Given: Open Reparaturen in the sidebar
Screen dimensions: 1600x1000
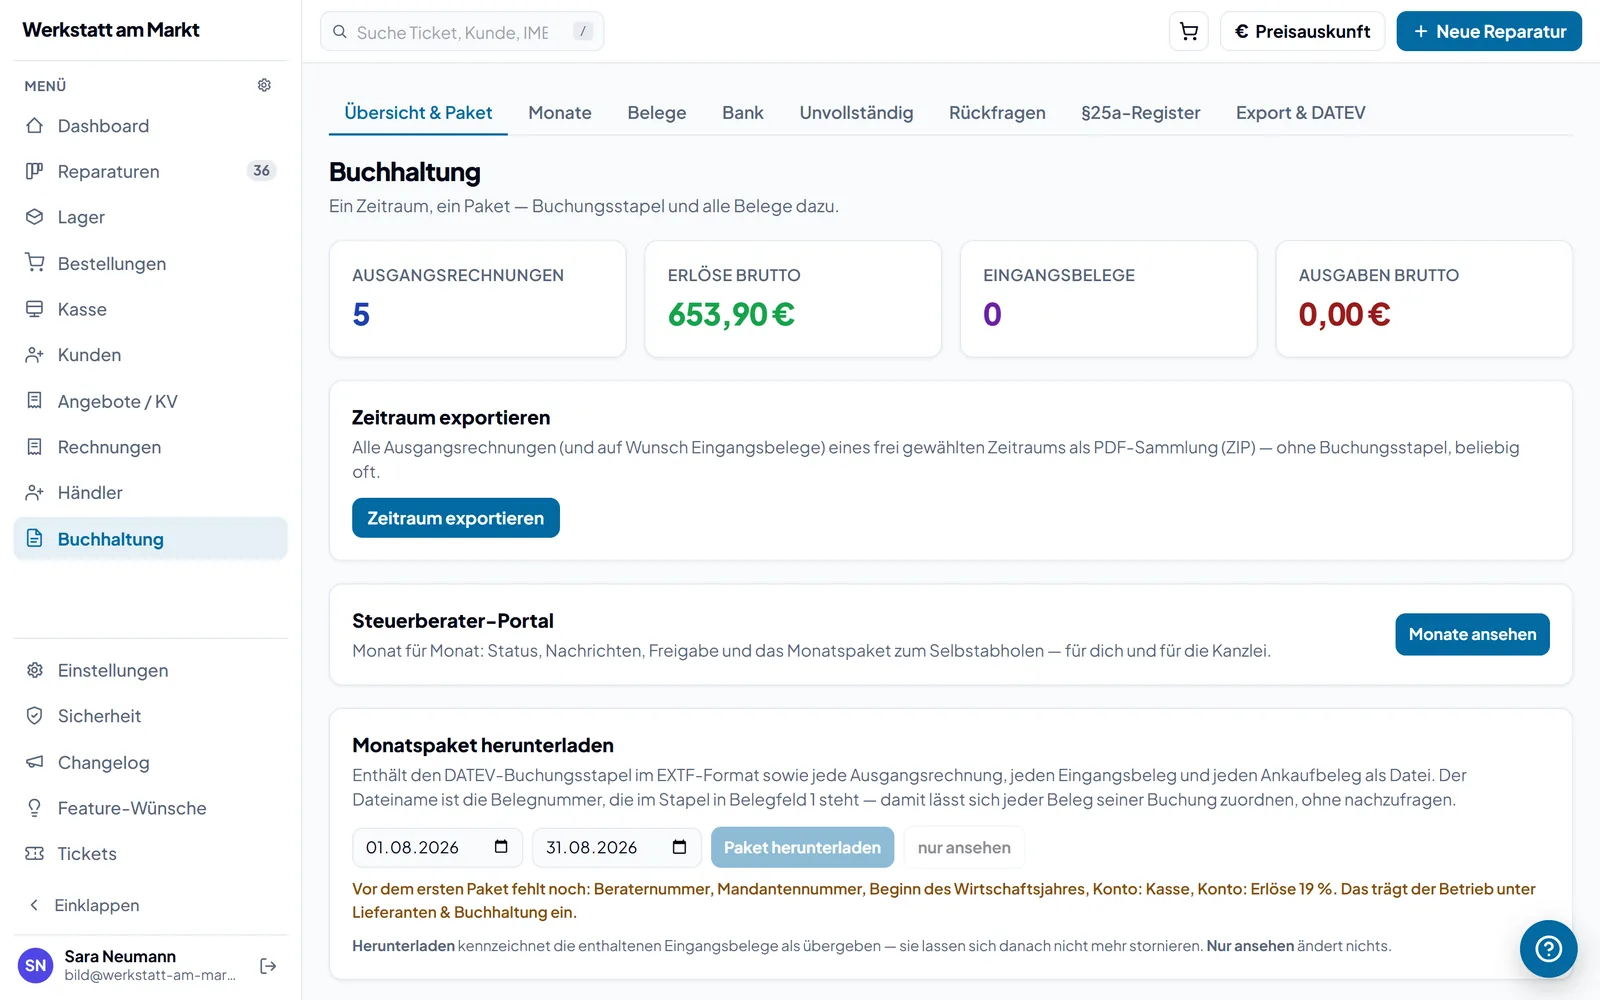Looking at the screenshot, I should tap(150, 171).
